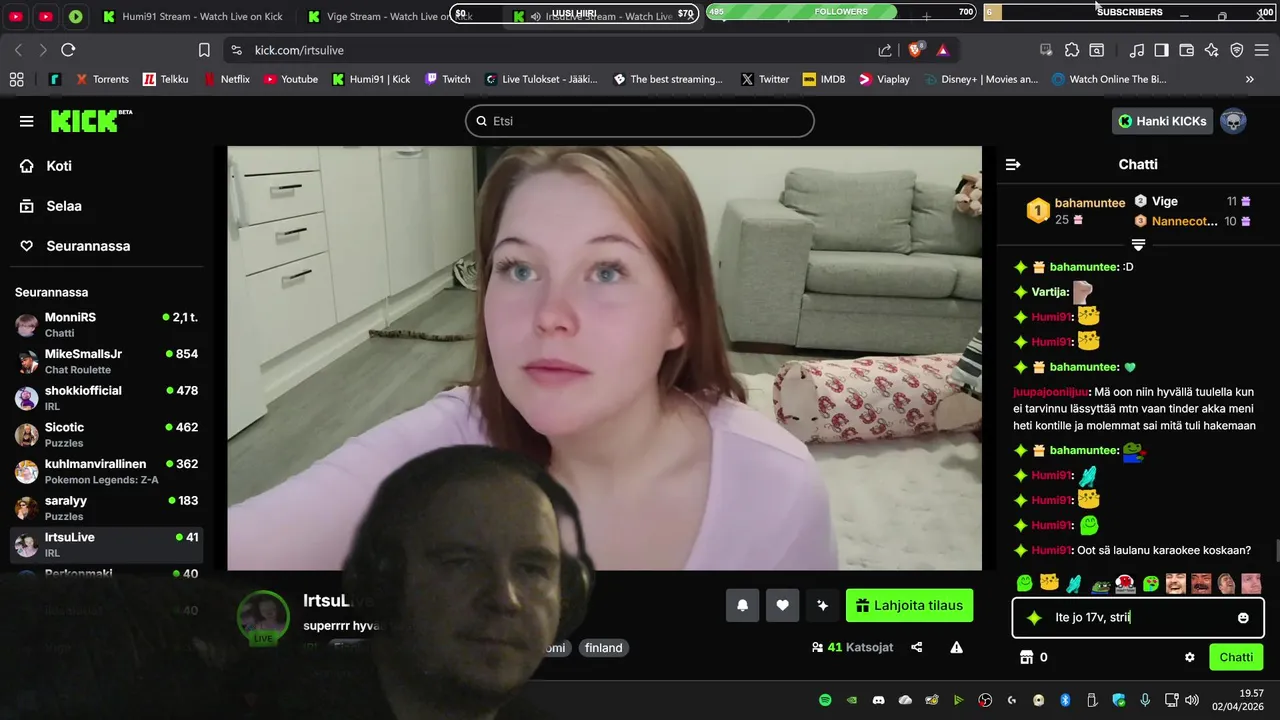This screenshot has height=720, width=1280.
Task: Open Twitch bookmark
Action: (x=447, y=79)
